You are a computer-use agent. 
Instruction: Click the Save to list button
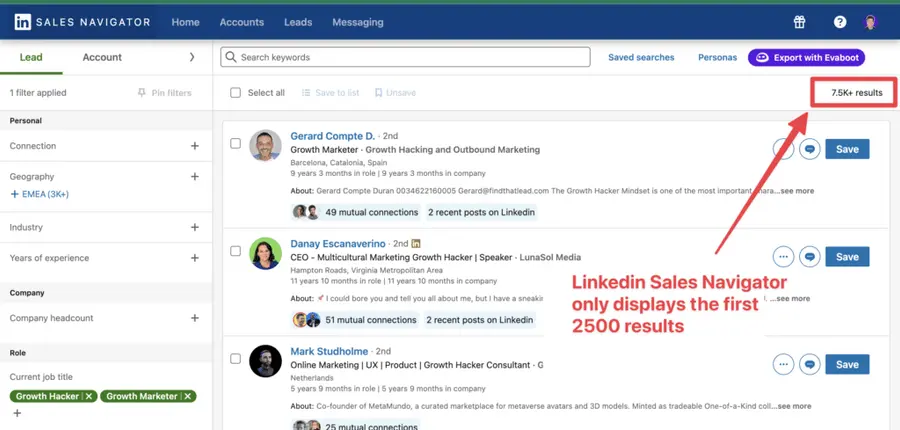(x=331, y=92)
